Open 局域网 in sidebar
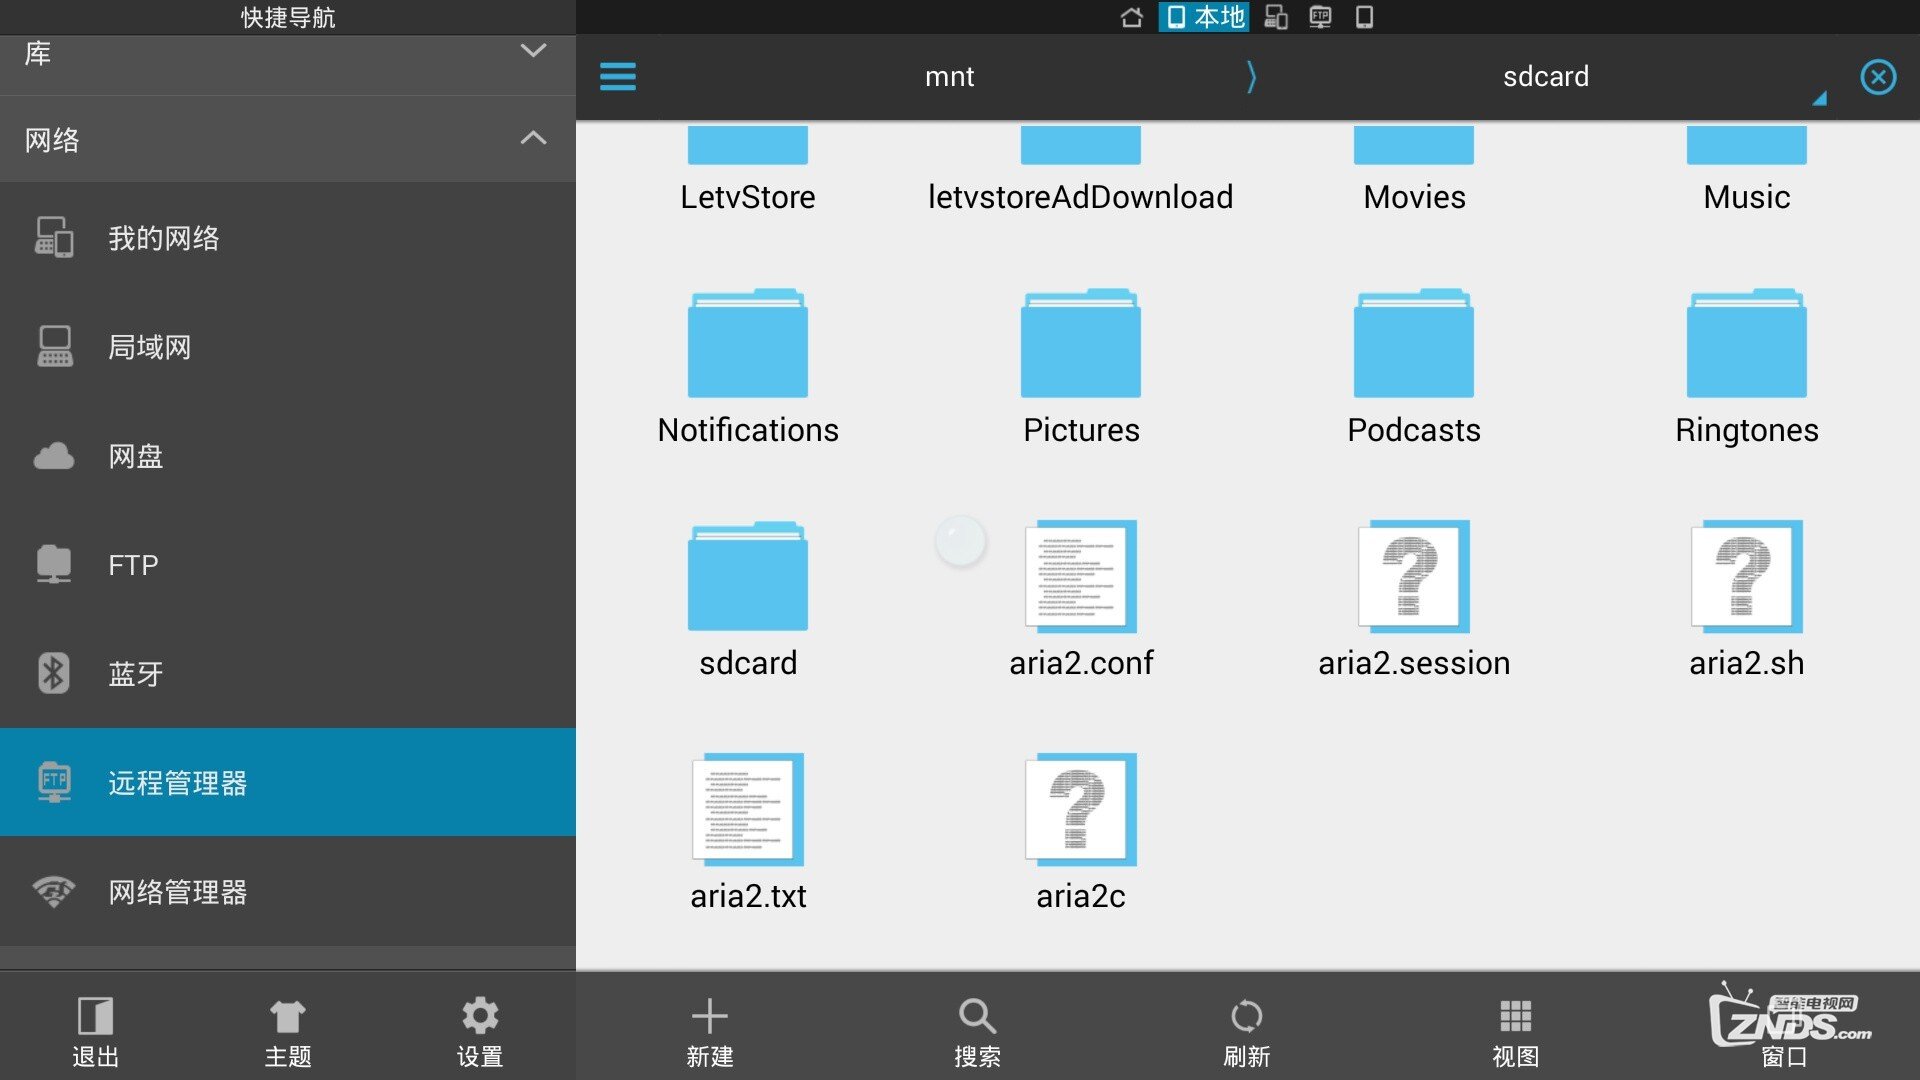Image resolution: width=1920 pixels, height=1080 pixels. 288,347
